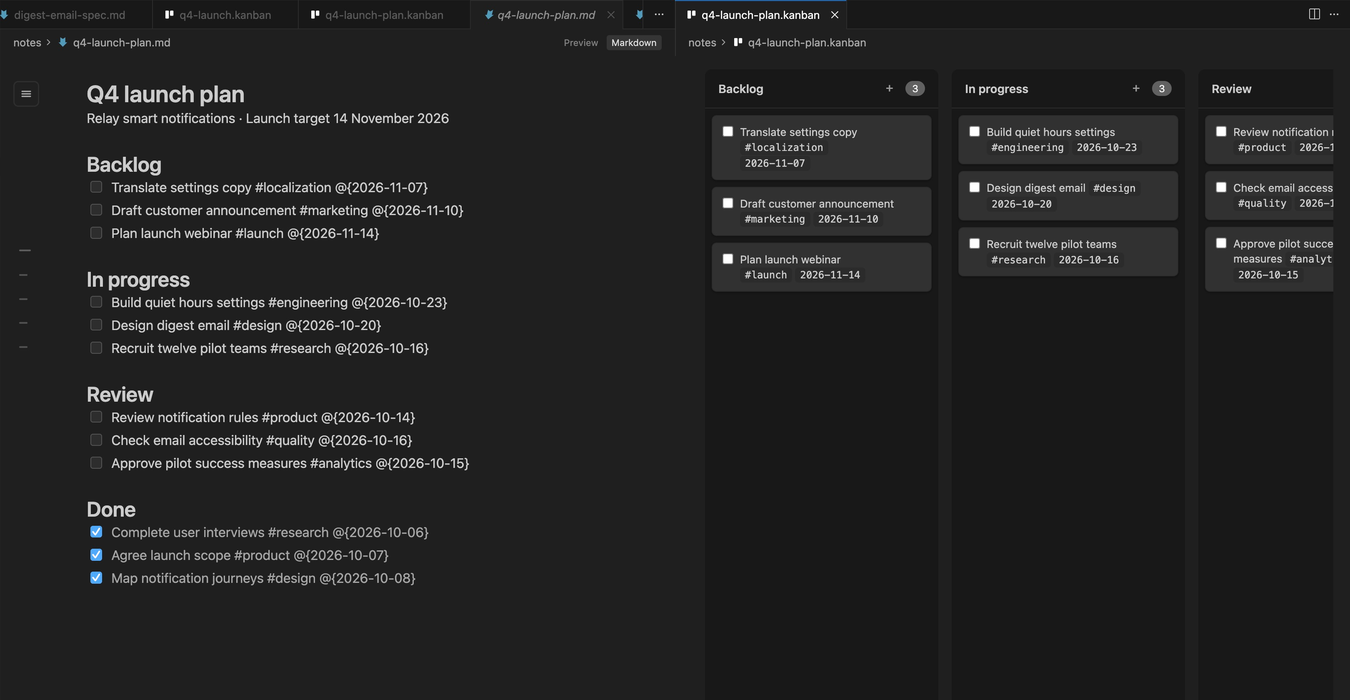Select the q4-launch-plan.md tab

pyautogui.click(x=546, y=15)
